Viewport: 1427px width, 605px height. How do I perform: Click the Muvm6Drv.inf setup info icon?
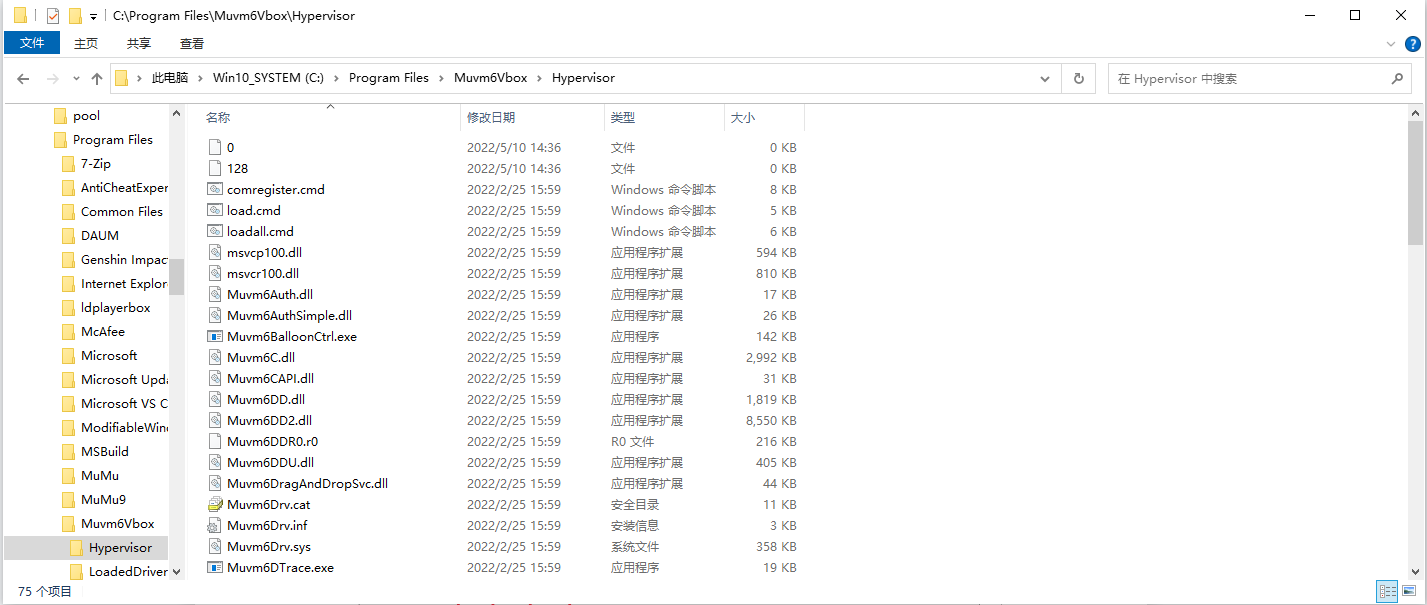215,525
